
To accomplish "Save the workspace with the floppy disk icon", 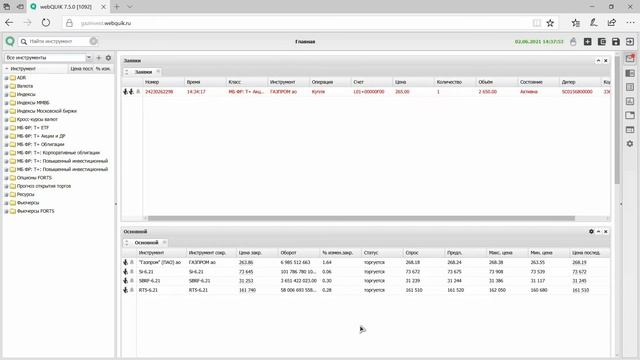I will (616, 42).
